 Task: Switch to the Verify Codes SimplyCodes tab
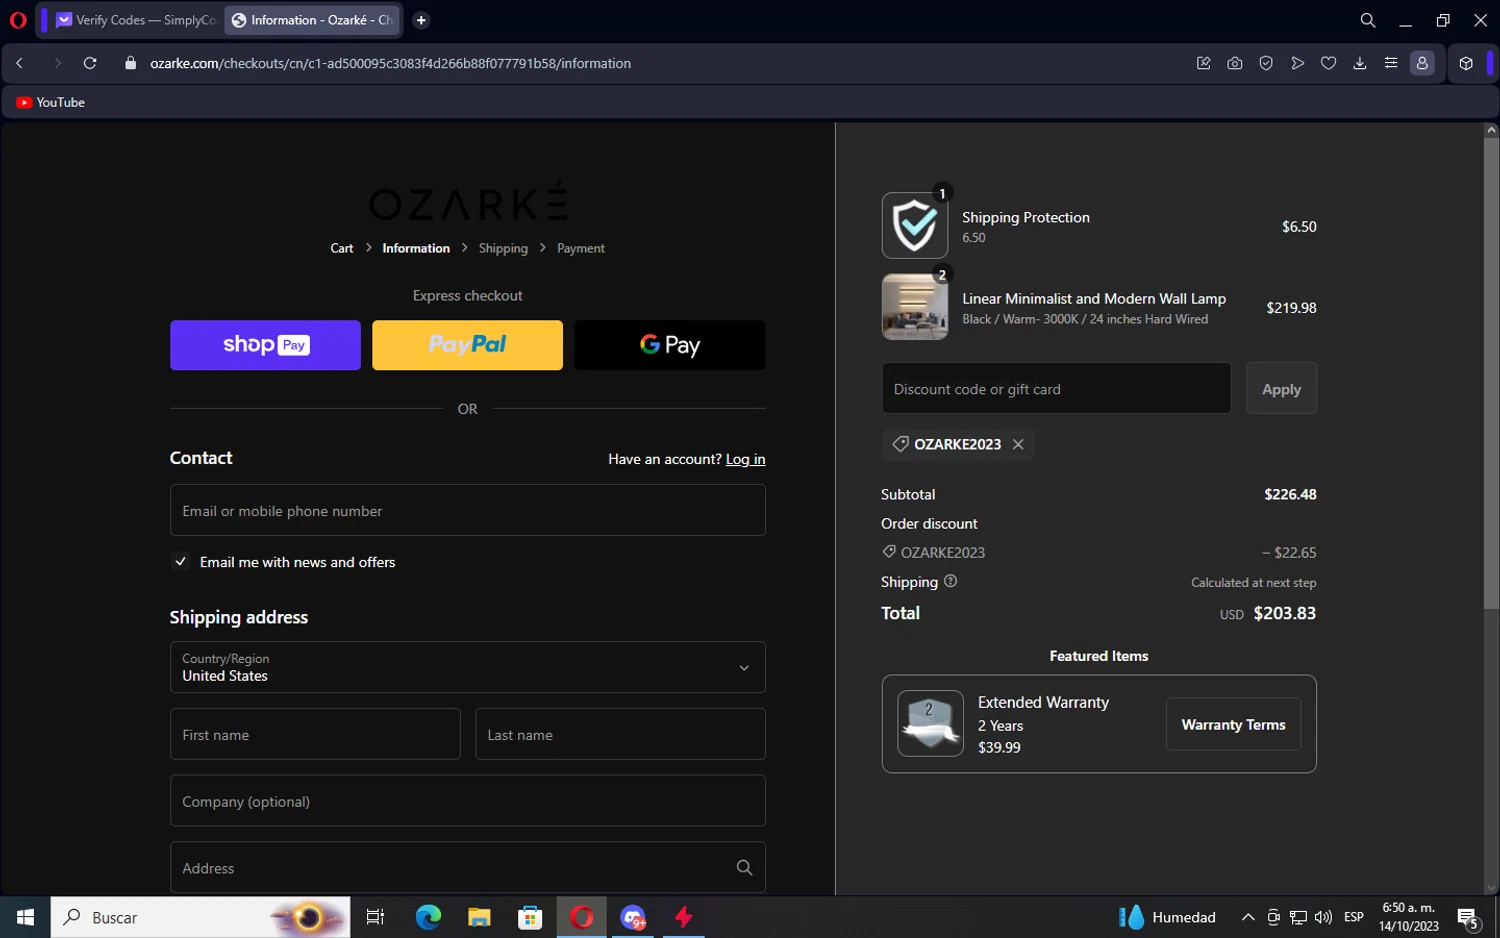coord(135,20)
